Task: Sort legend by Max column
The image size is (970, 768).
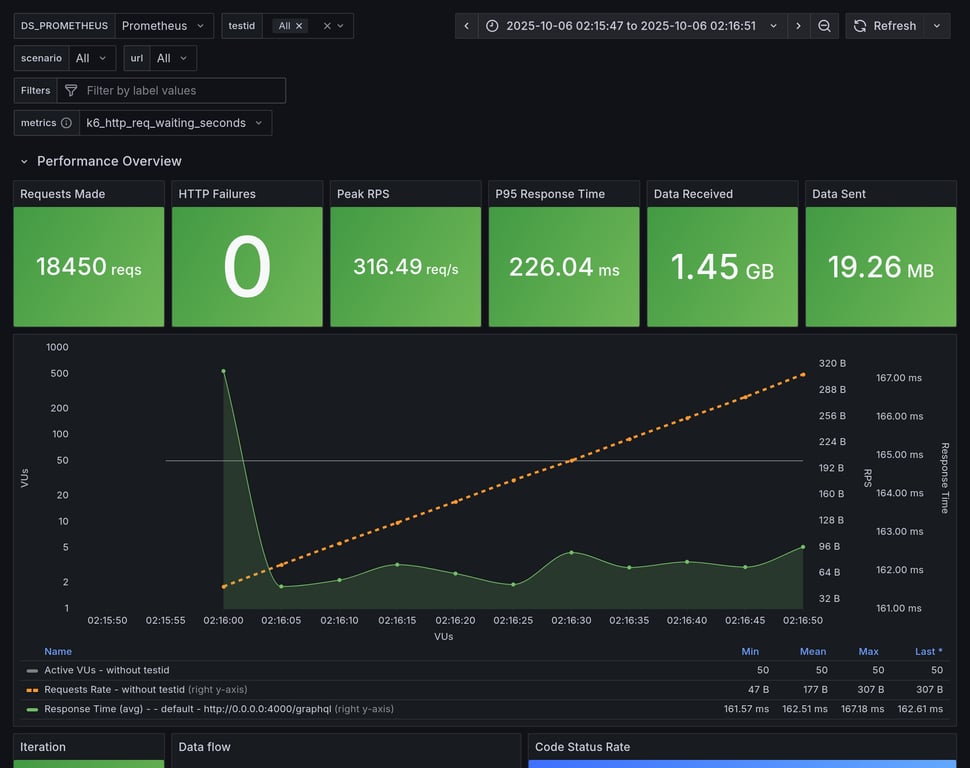Action: point(868,651)
